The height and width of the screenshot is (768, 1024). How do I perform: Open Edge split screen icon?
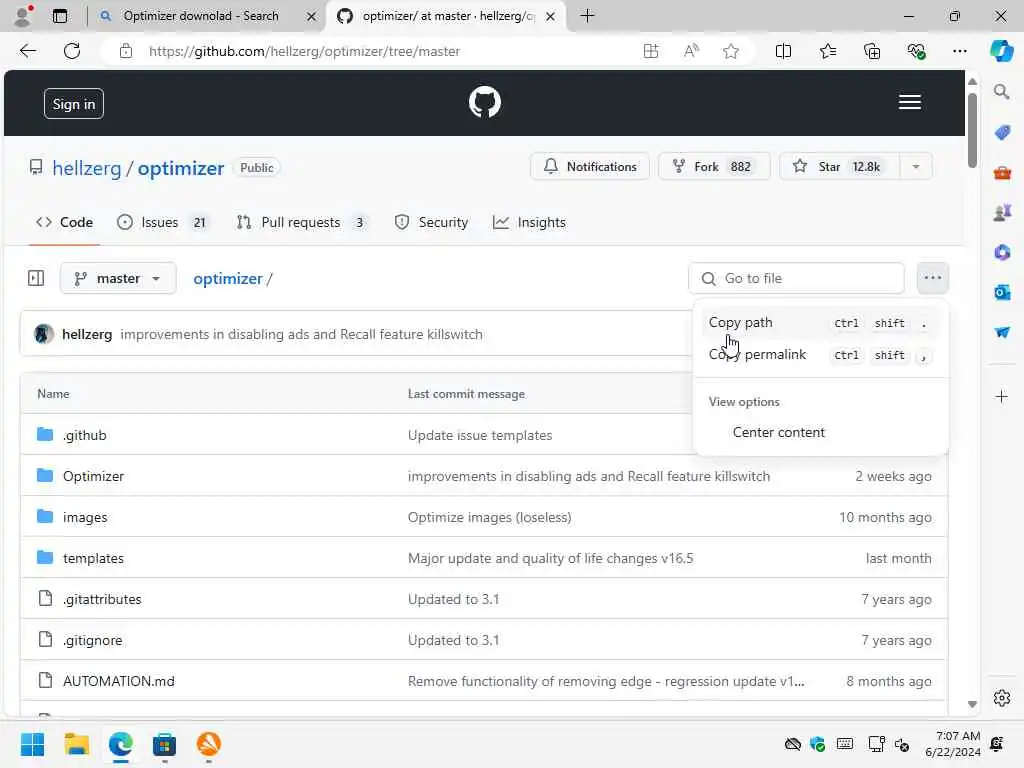783,51
